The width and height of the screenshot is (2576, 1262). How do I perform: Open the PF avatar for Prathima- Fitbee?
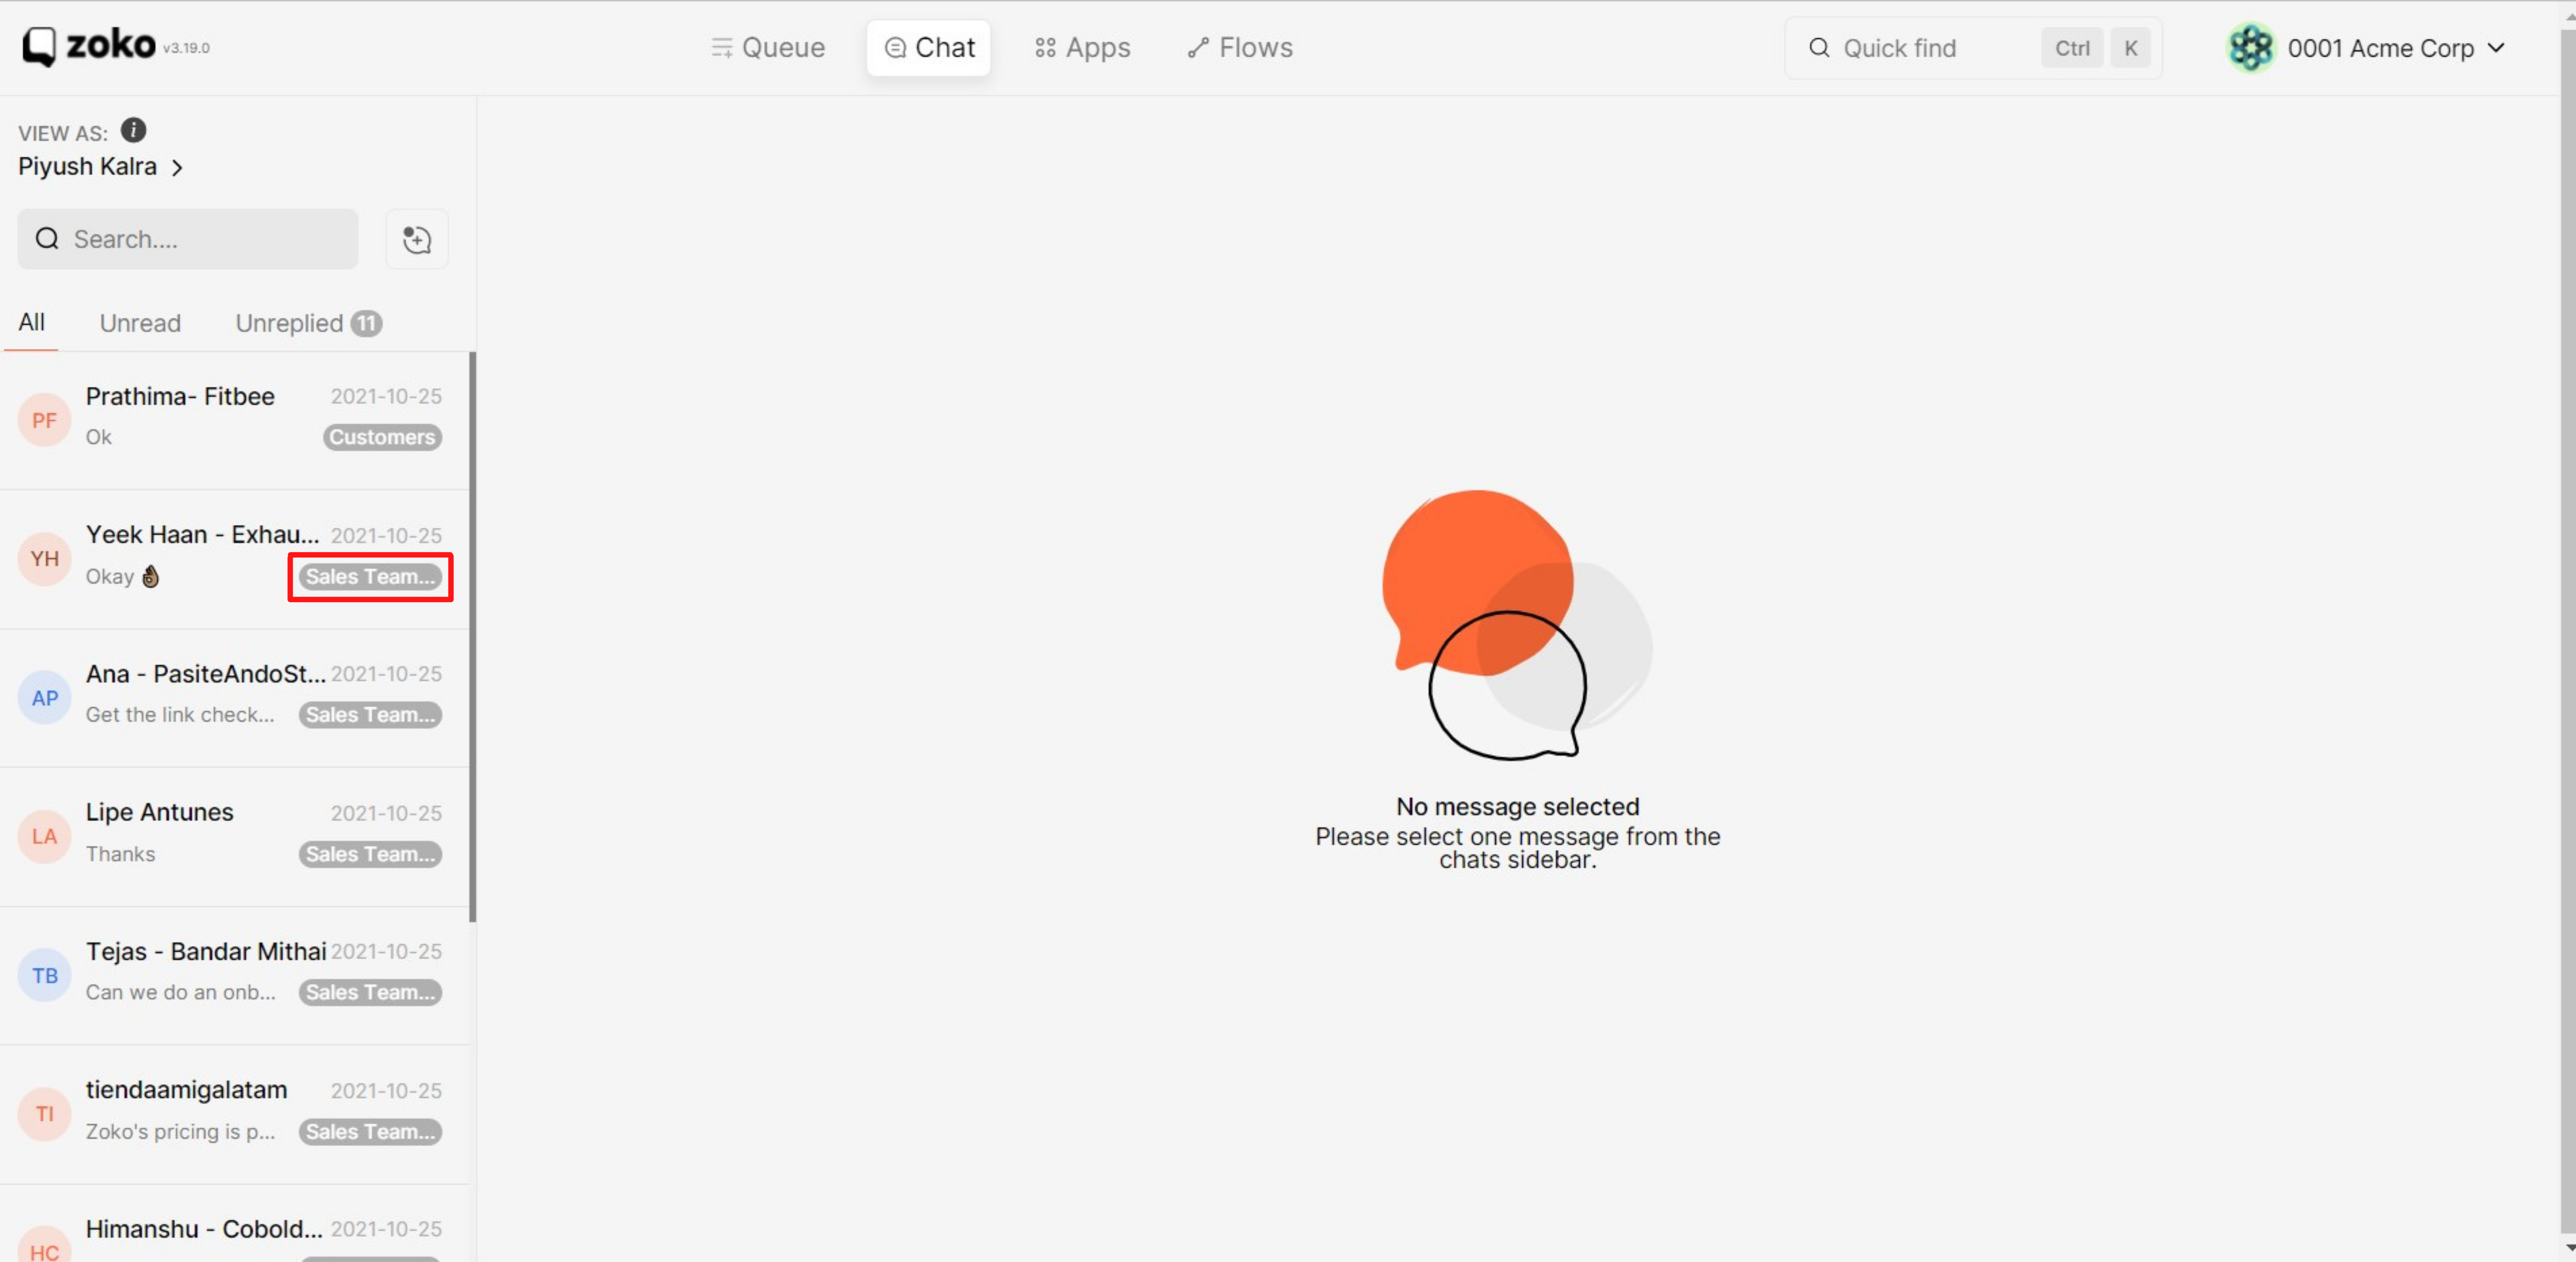coord(44,420)
